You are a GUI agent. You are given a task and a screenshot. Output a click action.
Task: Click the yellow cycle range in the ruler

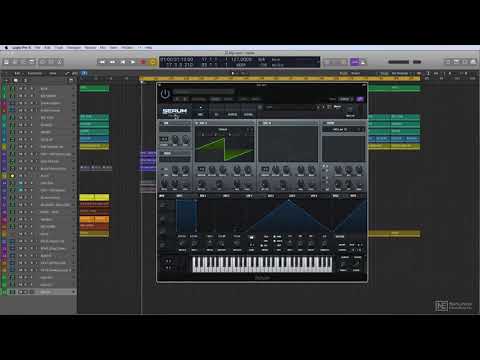click(x=279, y=78)
